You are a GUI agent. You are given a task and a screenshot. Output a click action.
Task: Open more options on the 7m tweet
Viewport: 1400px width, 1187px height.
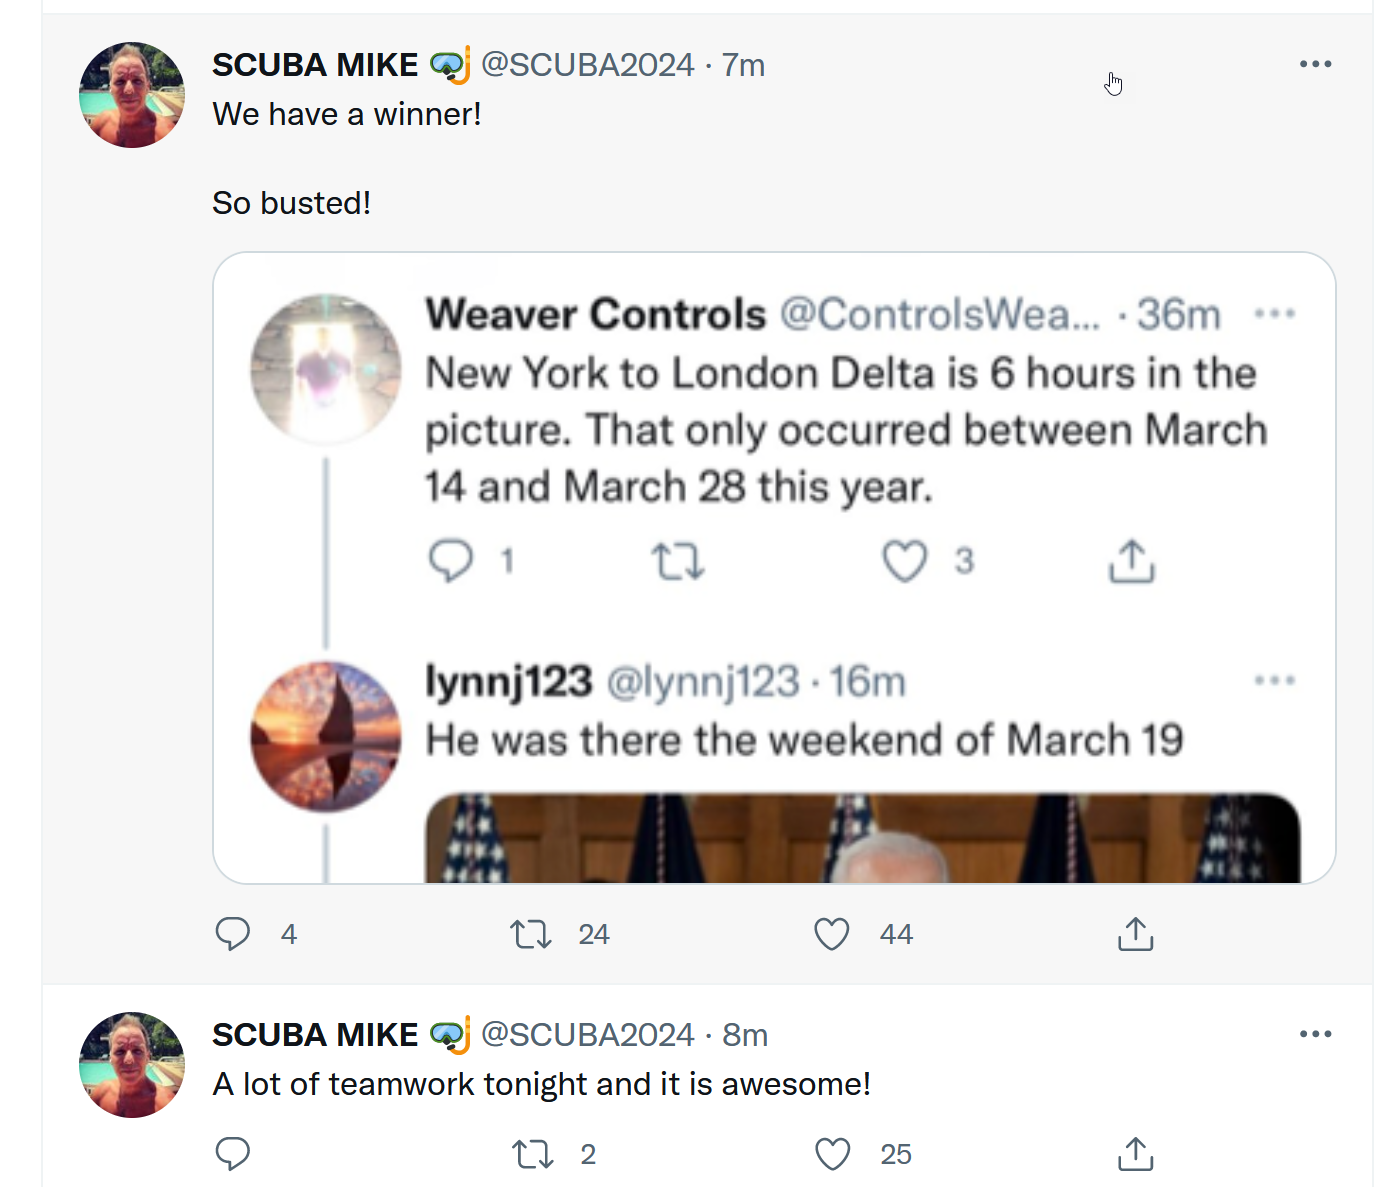click(1315, 64)
